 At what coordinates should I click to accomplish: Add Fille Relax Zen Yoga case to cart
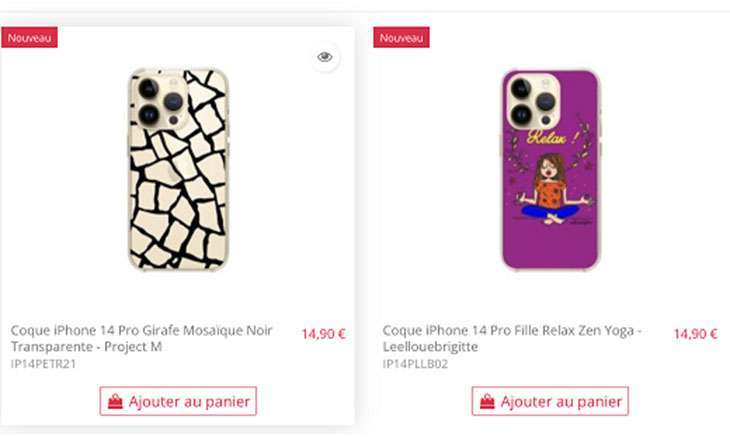550,401
